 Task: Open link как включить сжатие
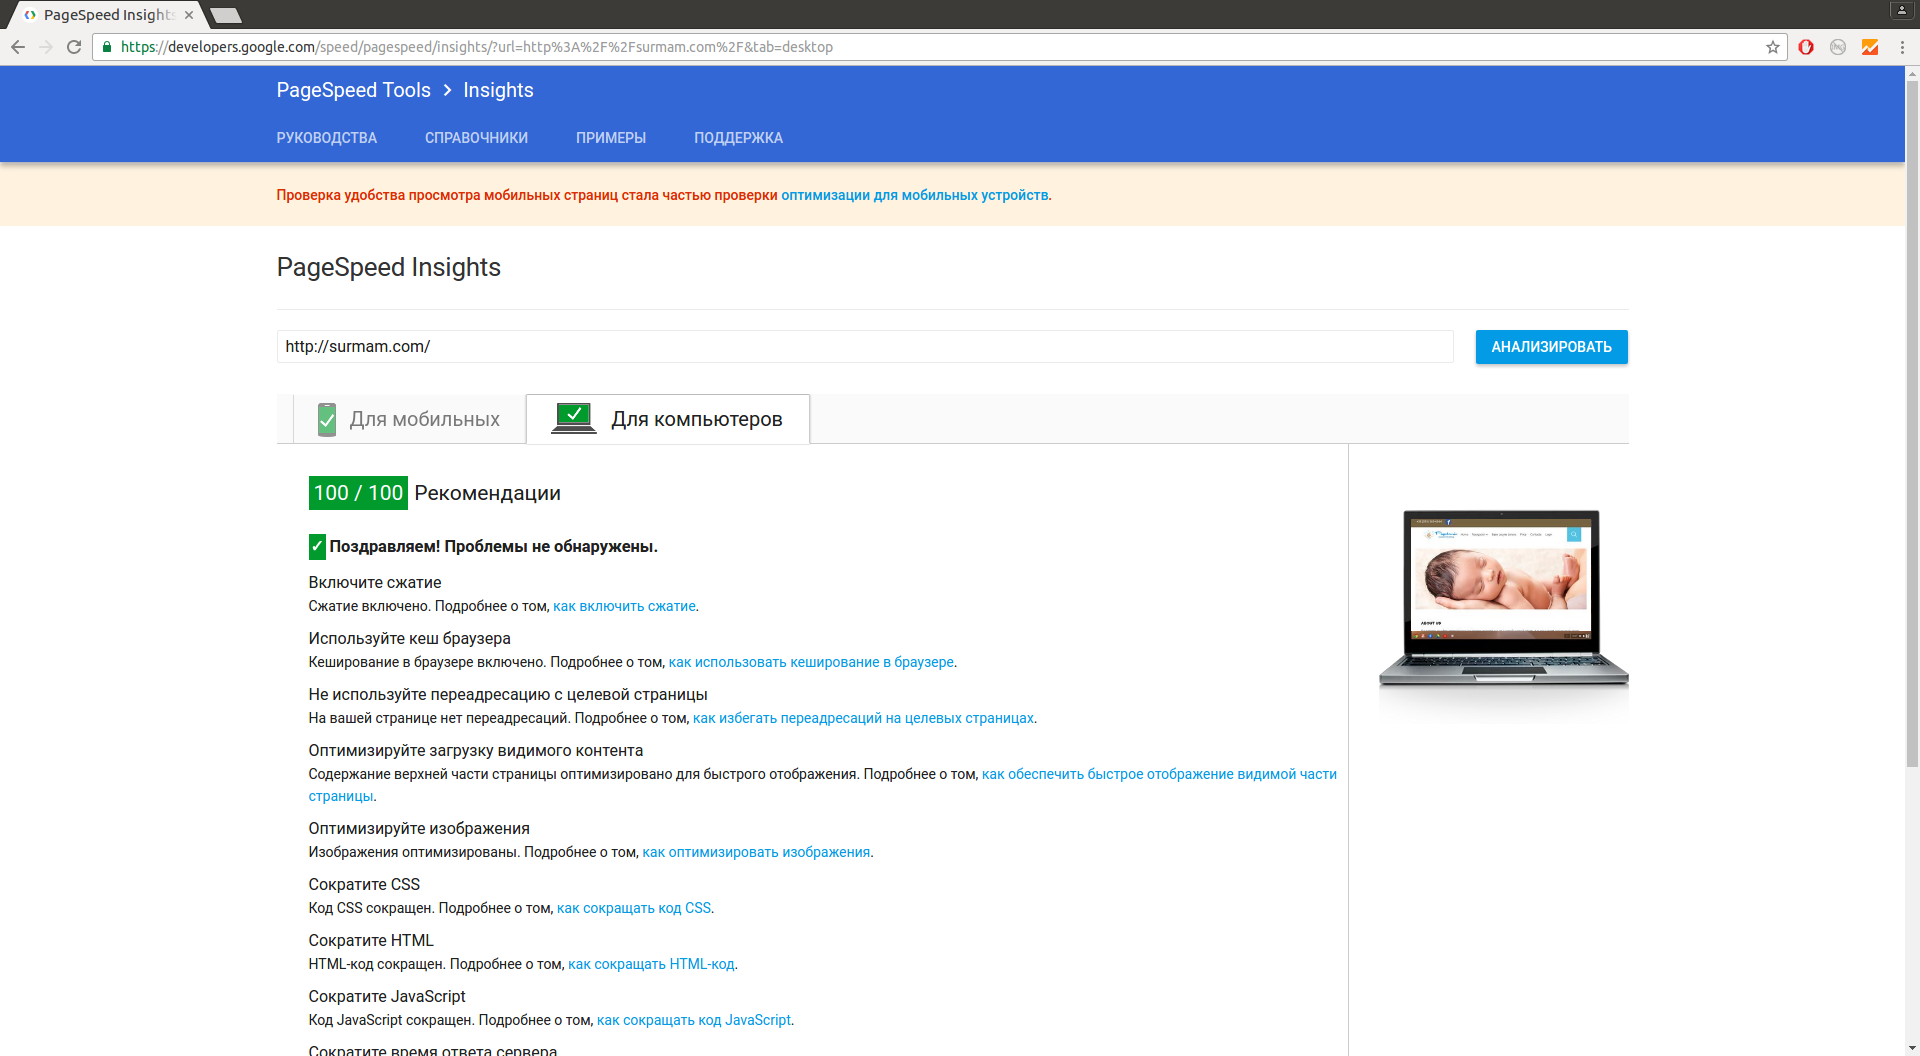tap(624, 606)
